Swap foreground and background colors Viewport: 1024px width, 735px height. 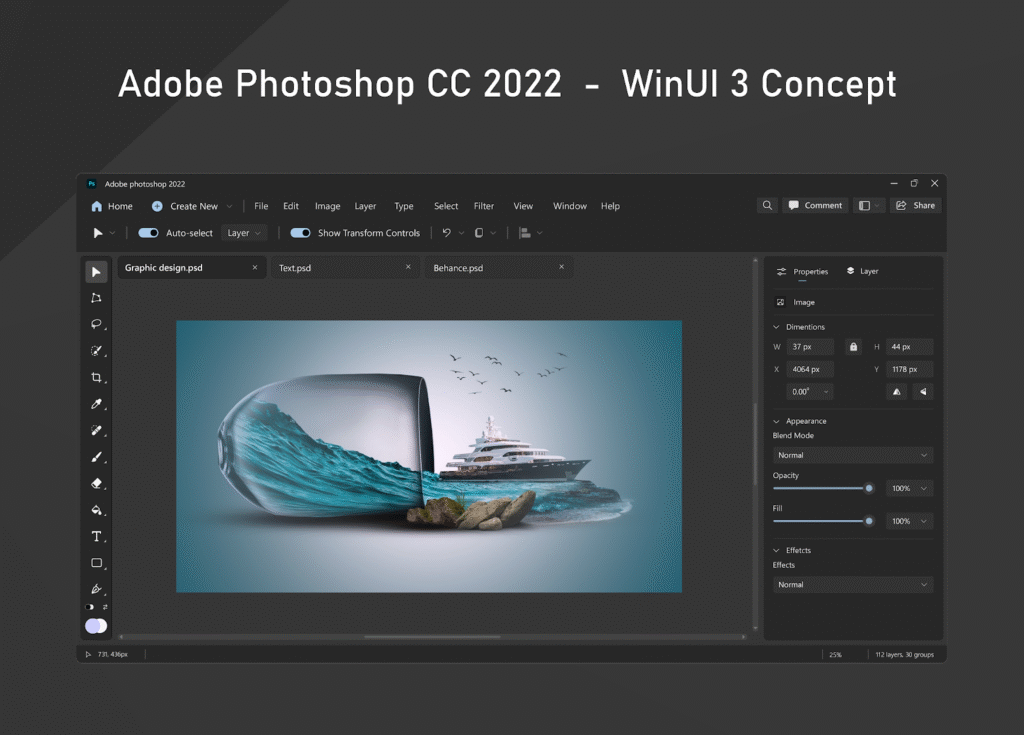click(104, 607)
